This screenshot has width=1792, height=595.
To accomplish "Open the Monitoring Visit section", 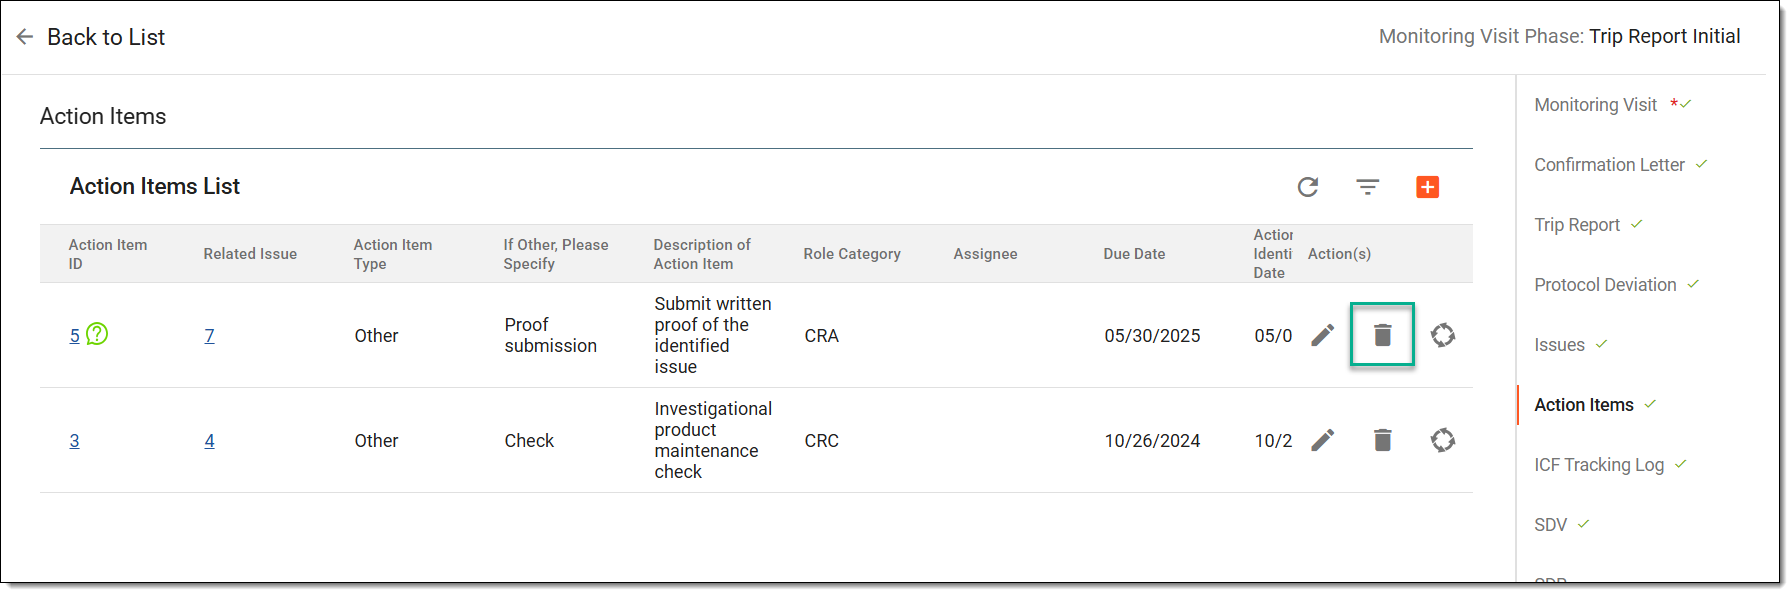I will tap(1596, 105).
